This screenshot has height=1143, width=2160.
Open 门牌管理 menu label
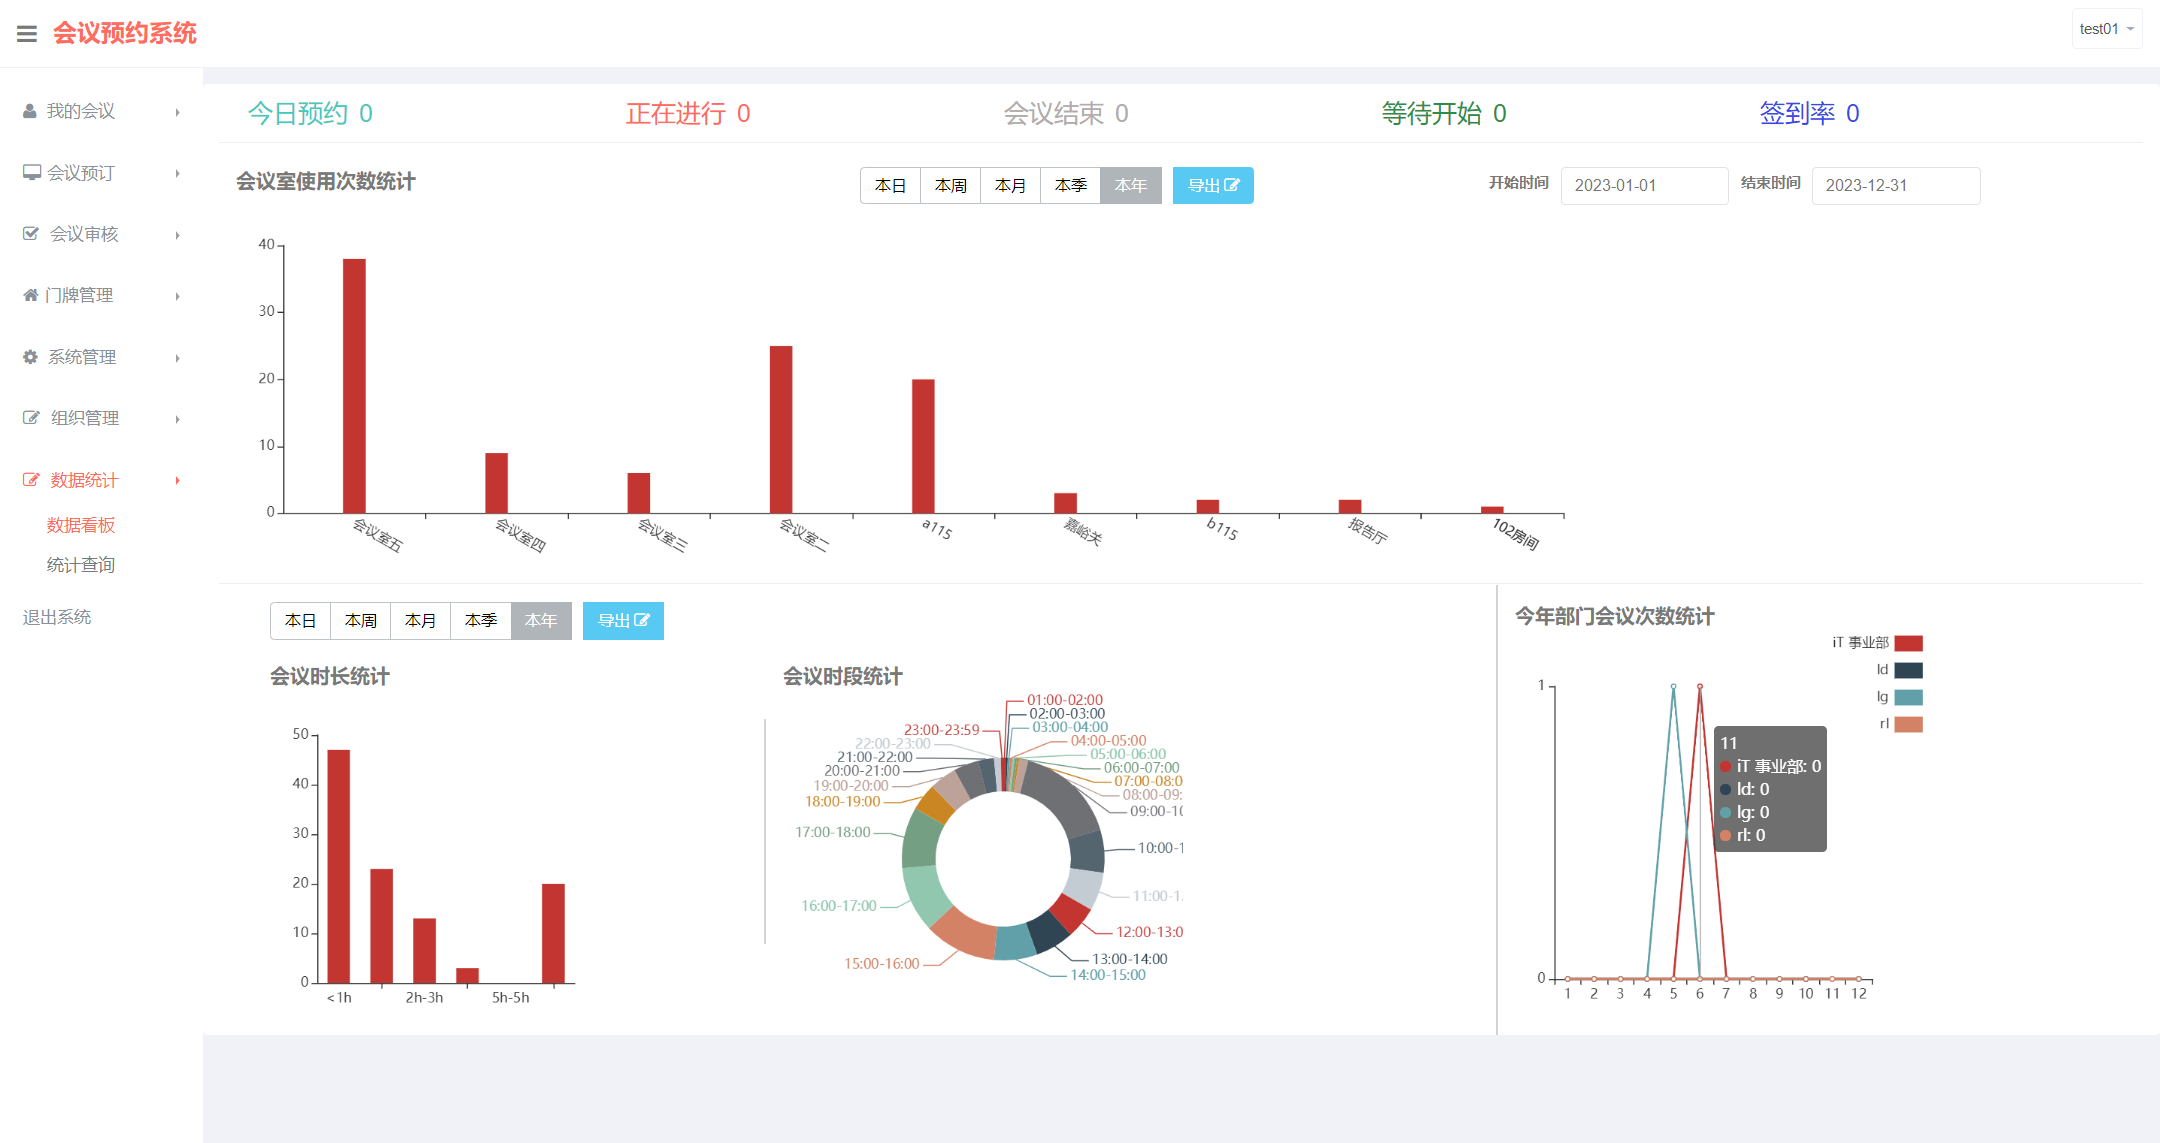pyautogui.click(x=79, y=295)
